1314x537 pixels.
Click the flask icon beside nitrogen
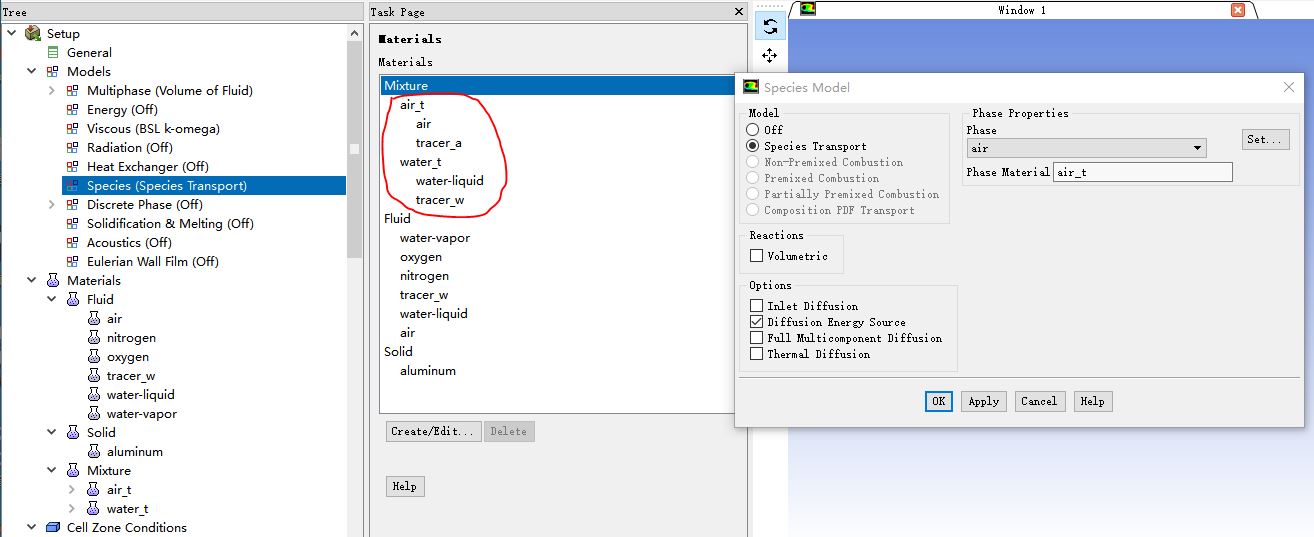point(94,338)
